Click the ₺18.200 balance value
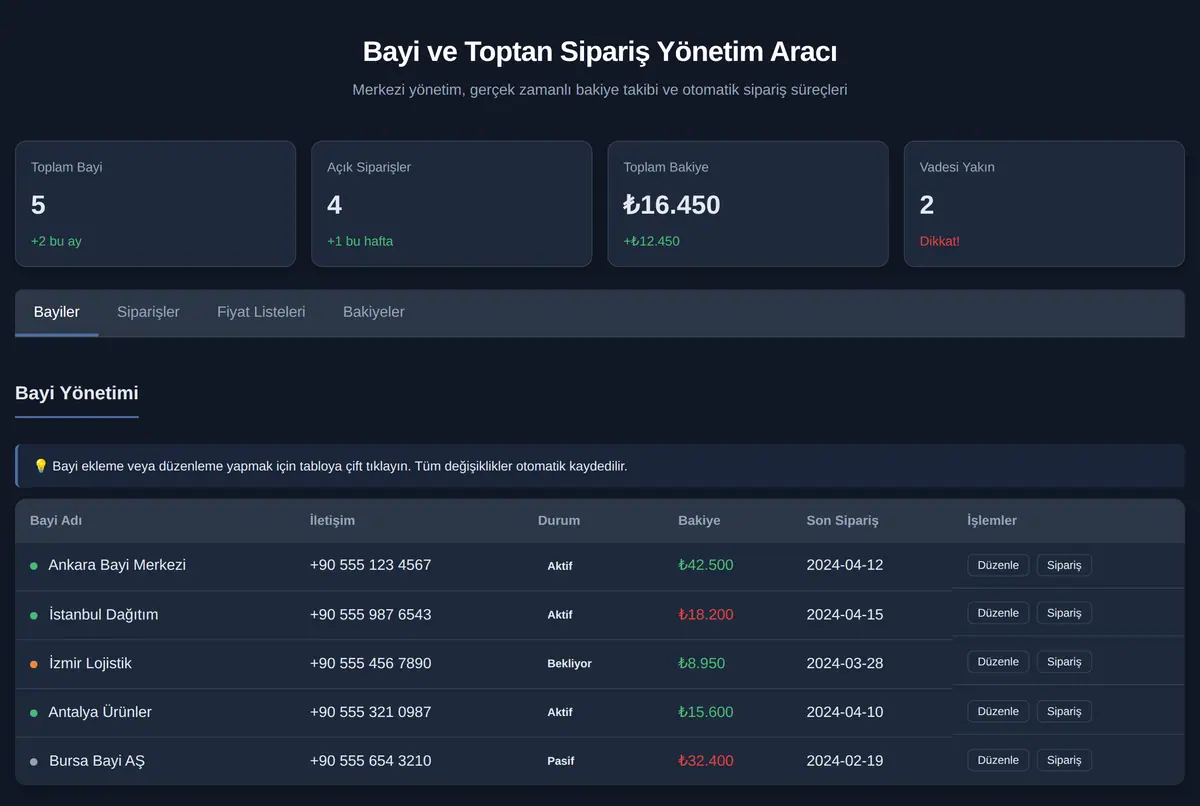Image resolution: width=1200 pixels, height=806 pixels. coord(706,614)
